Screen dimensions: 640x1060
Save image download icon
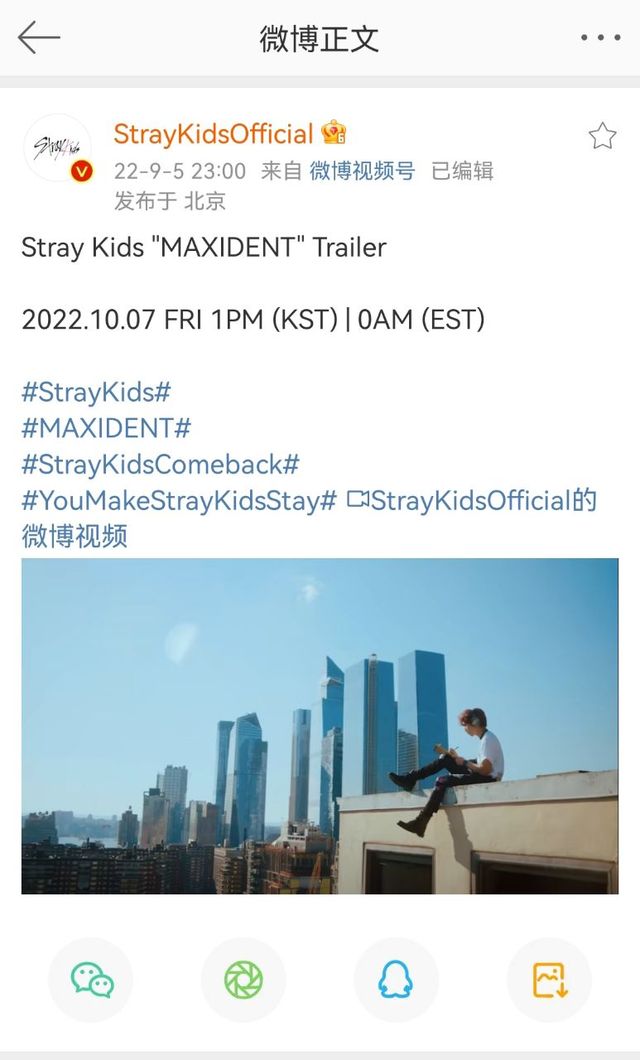[549, 980]
